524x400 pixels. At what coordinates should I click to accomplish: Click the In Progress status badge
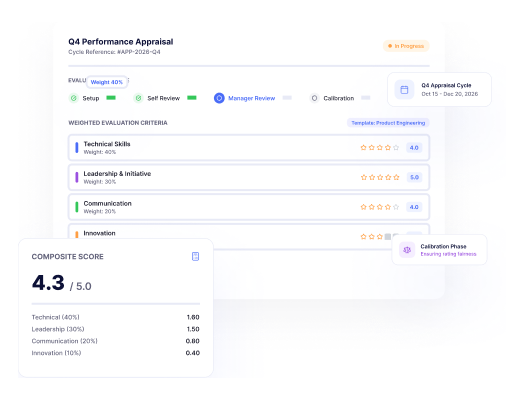(x=406, y=46)
